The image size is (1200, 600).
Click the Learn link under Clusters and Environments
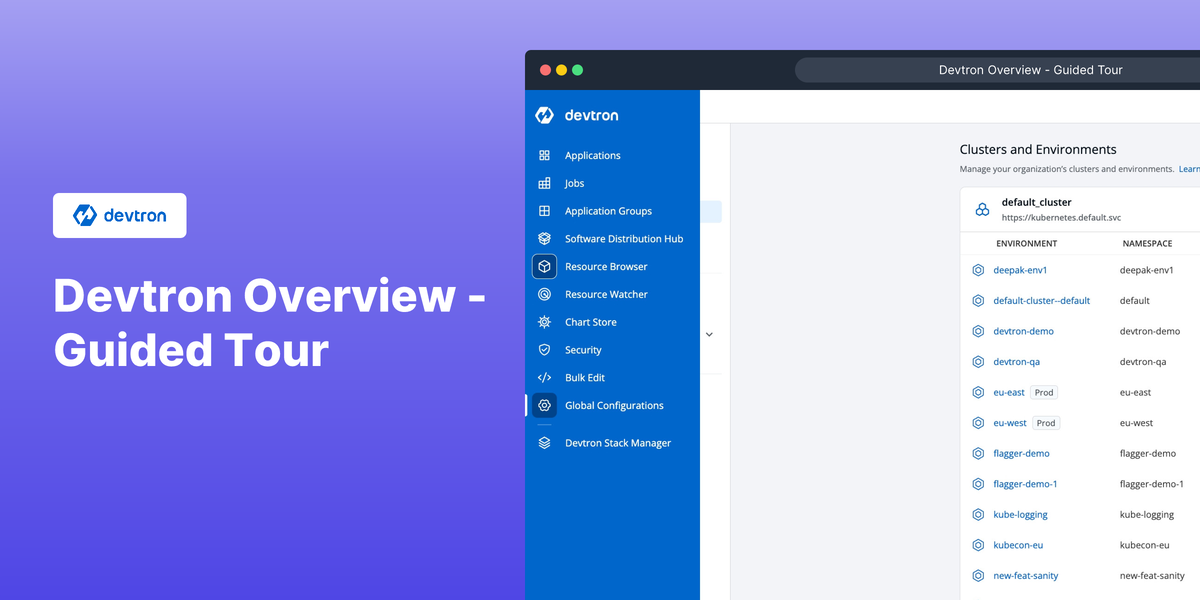click(x=1188, y=169)
